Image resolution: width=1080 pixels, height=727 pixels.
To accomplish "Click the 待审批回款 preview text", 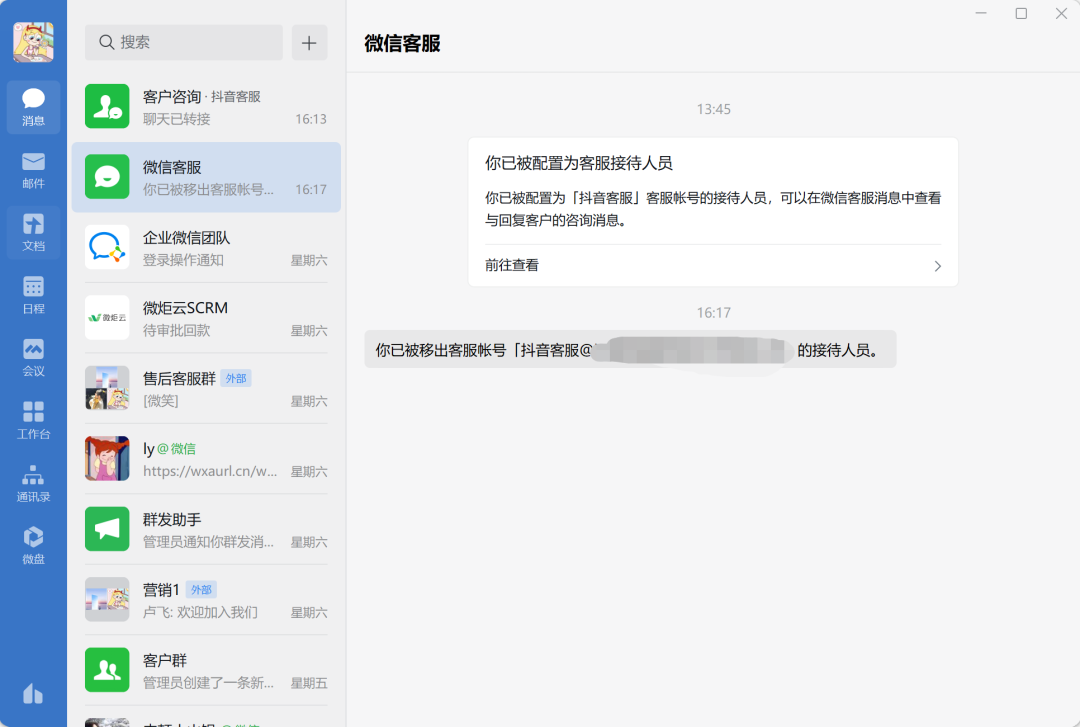I will point(176,331).
